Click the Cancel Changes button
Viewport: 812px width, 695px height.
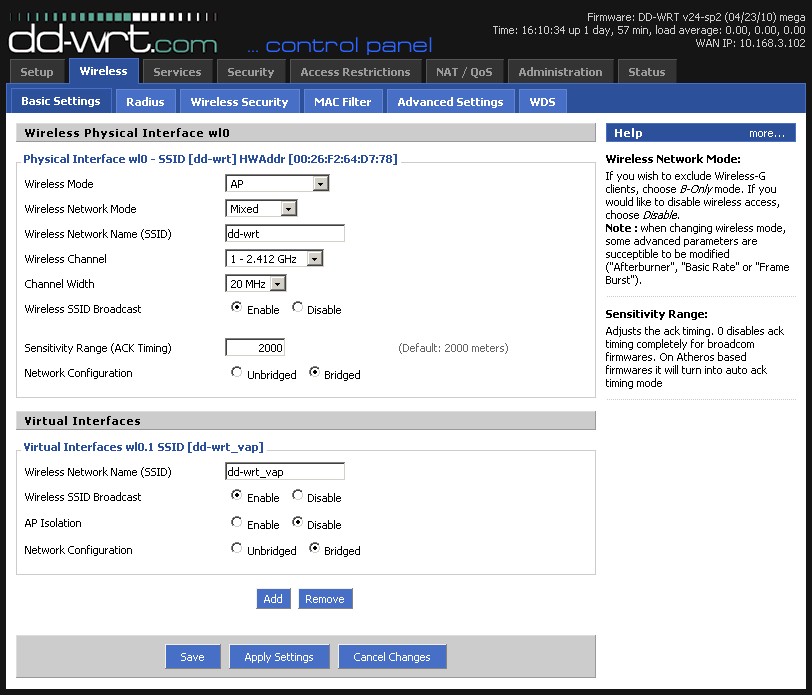coord(392,657)
